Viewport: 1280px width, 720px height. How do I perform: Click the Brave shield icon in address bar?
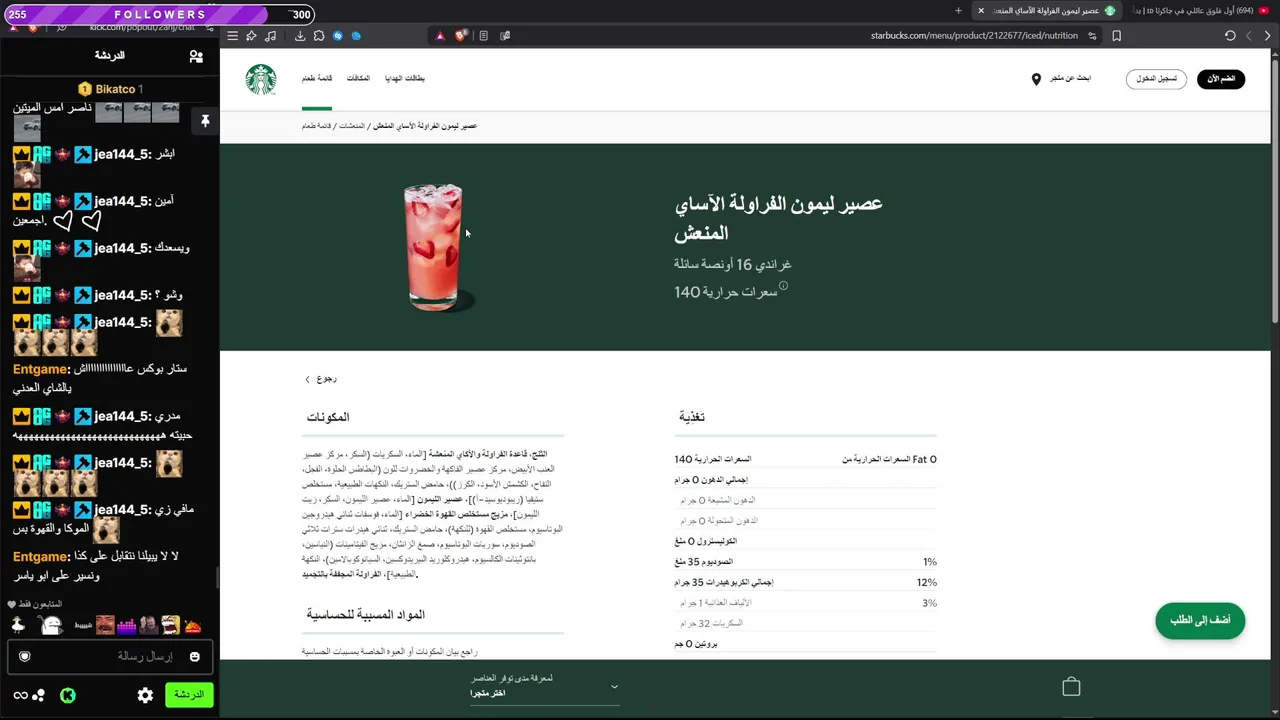coord(460,36)
